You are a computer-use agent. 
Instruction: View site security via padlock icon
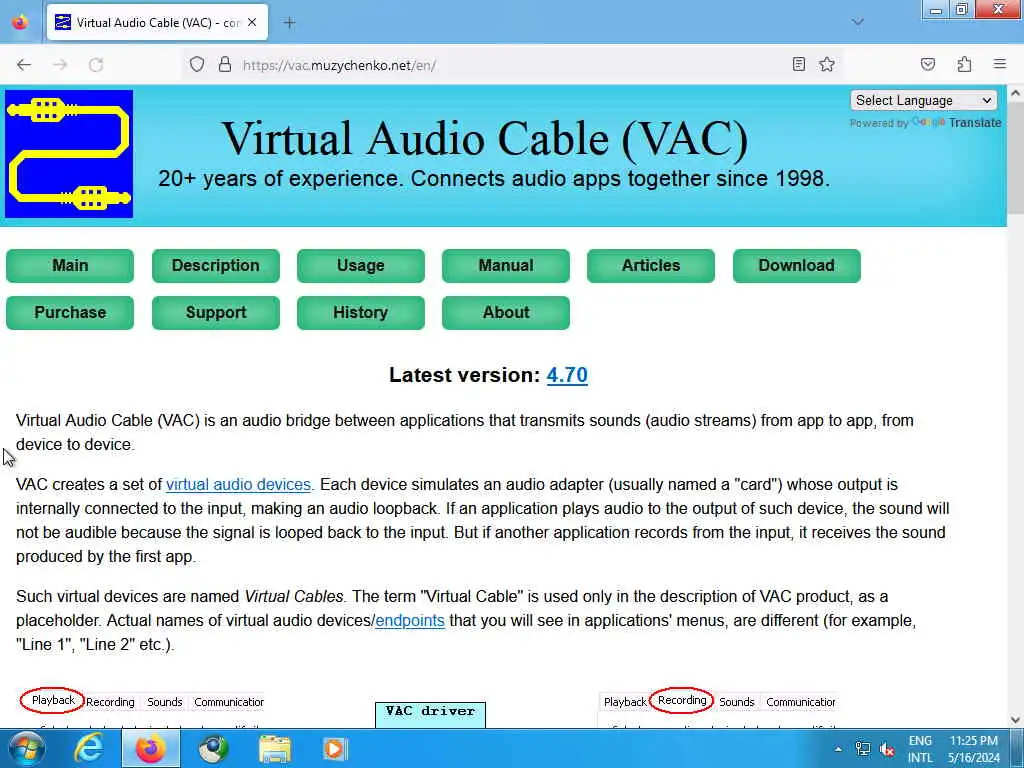point(225,65)
